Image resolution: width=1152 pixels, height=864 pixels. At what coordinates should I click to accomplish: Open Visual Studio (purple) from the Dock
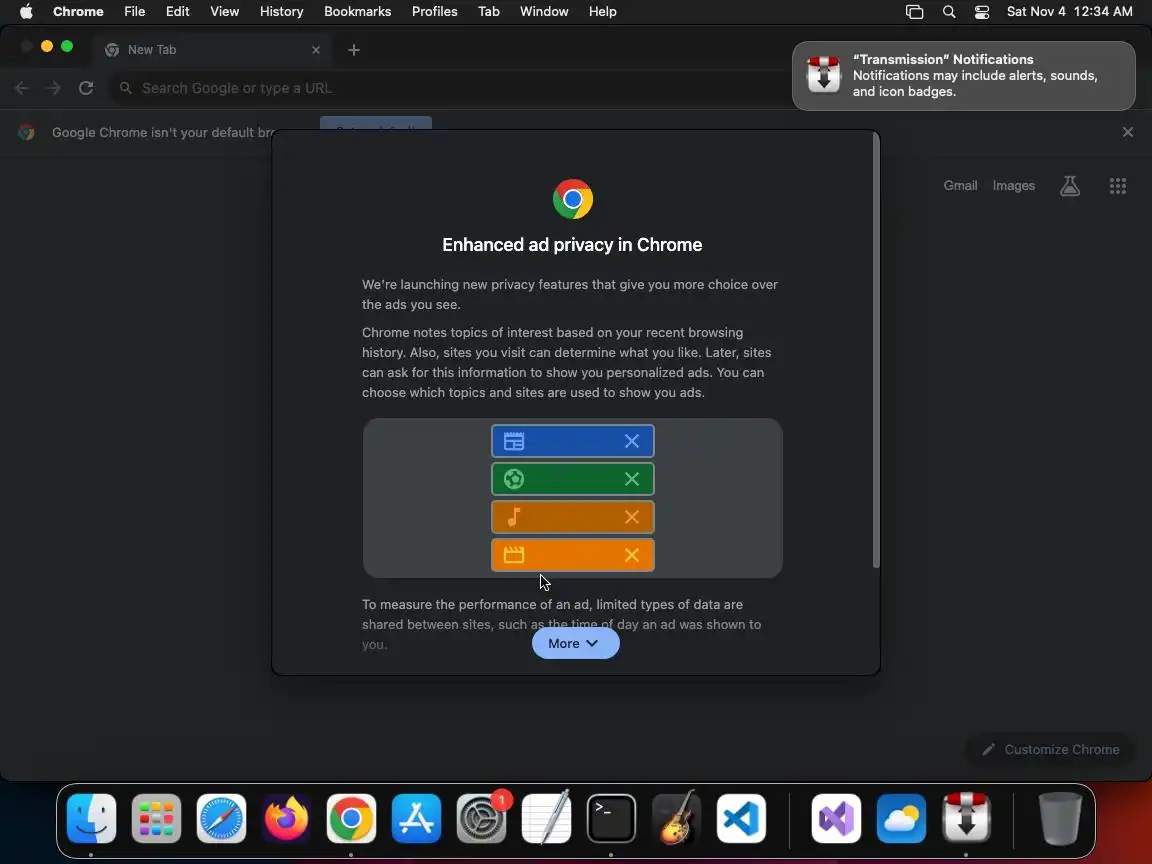836,818
